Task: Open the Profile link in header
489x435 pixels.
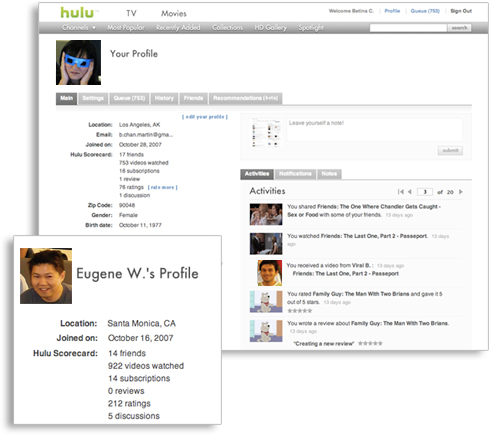Action: pyautogui.click(x=392, y=11)
